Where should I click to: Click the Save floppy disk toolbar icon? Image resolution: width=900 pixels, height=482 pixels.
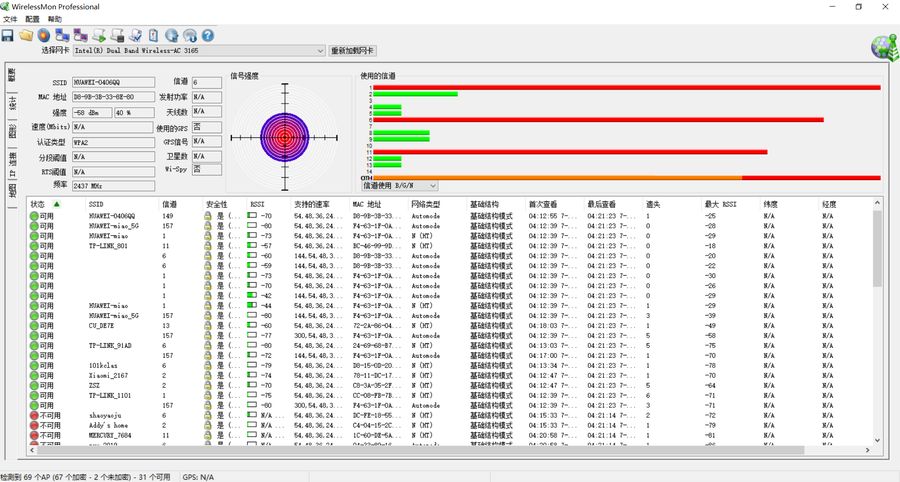tap(7, 36)
